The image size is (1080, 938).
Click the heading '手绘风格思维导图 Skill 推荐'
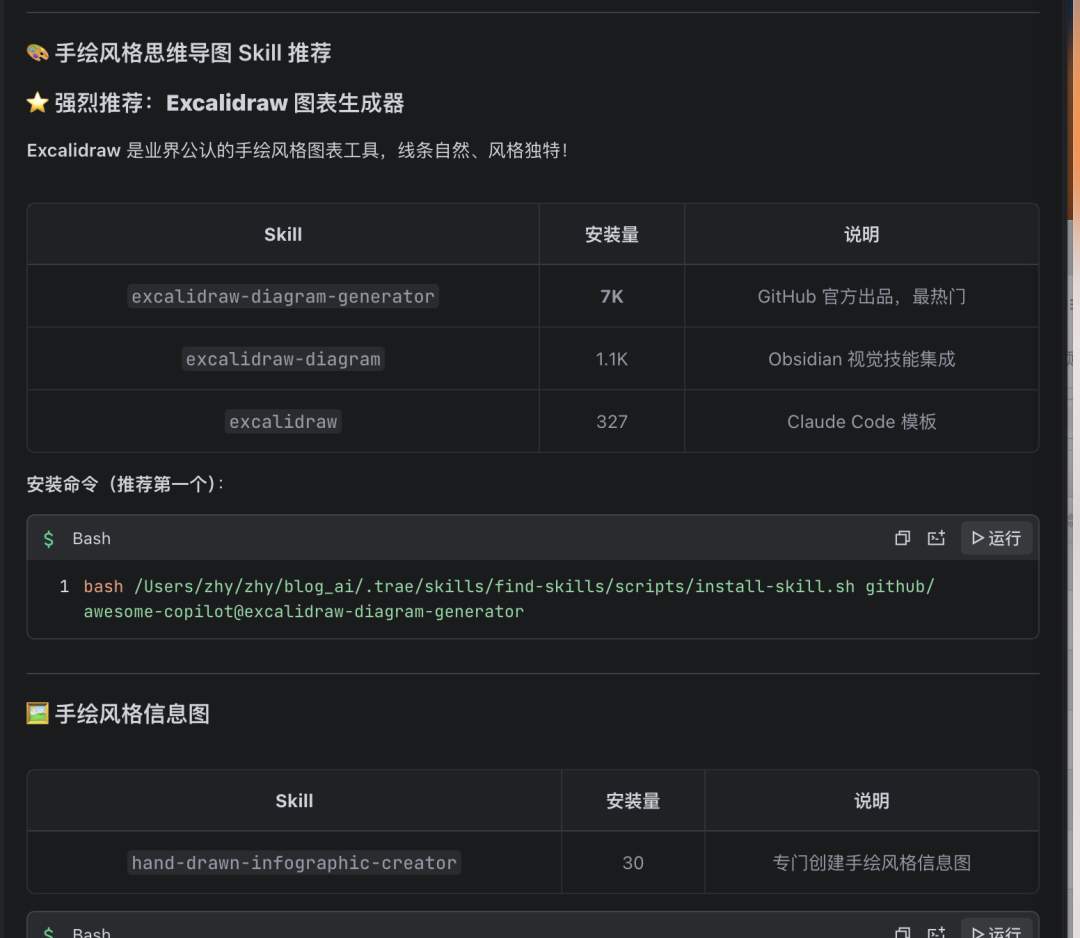pyautogui.click(x=193, y=53)
